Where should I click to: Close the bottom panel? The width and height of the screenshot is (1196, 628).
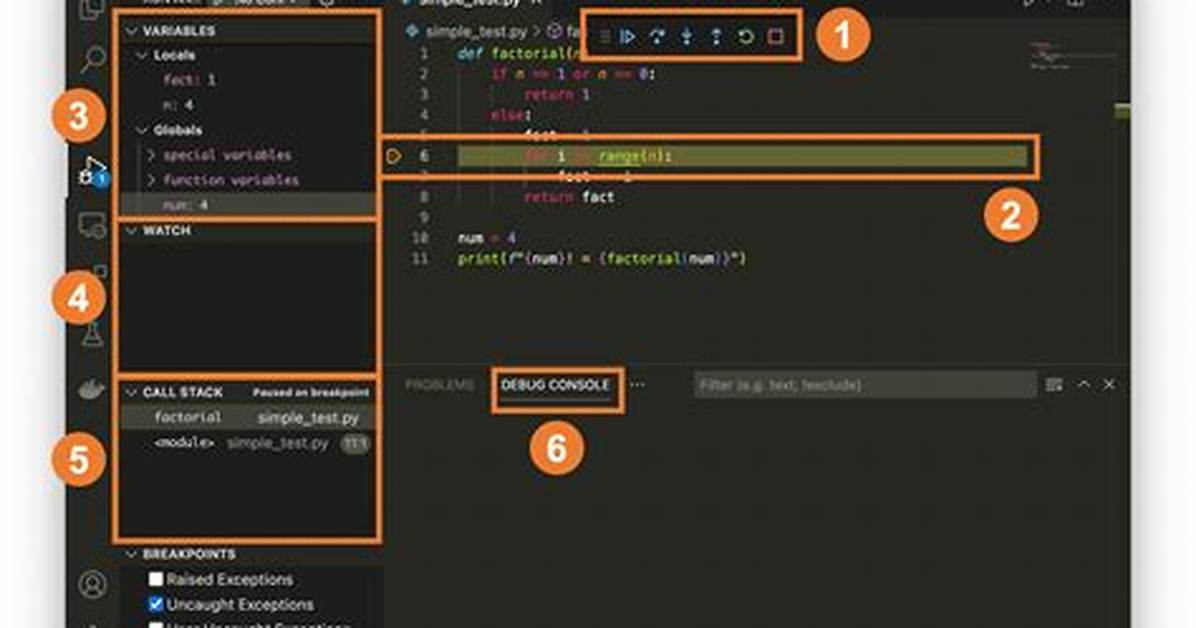(x=1109, y=385)
